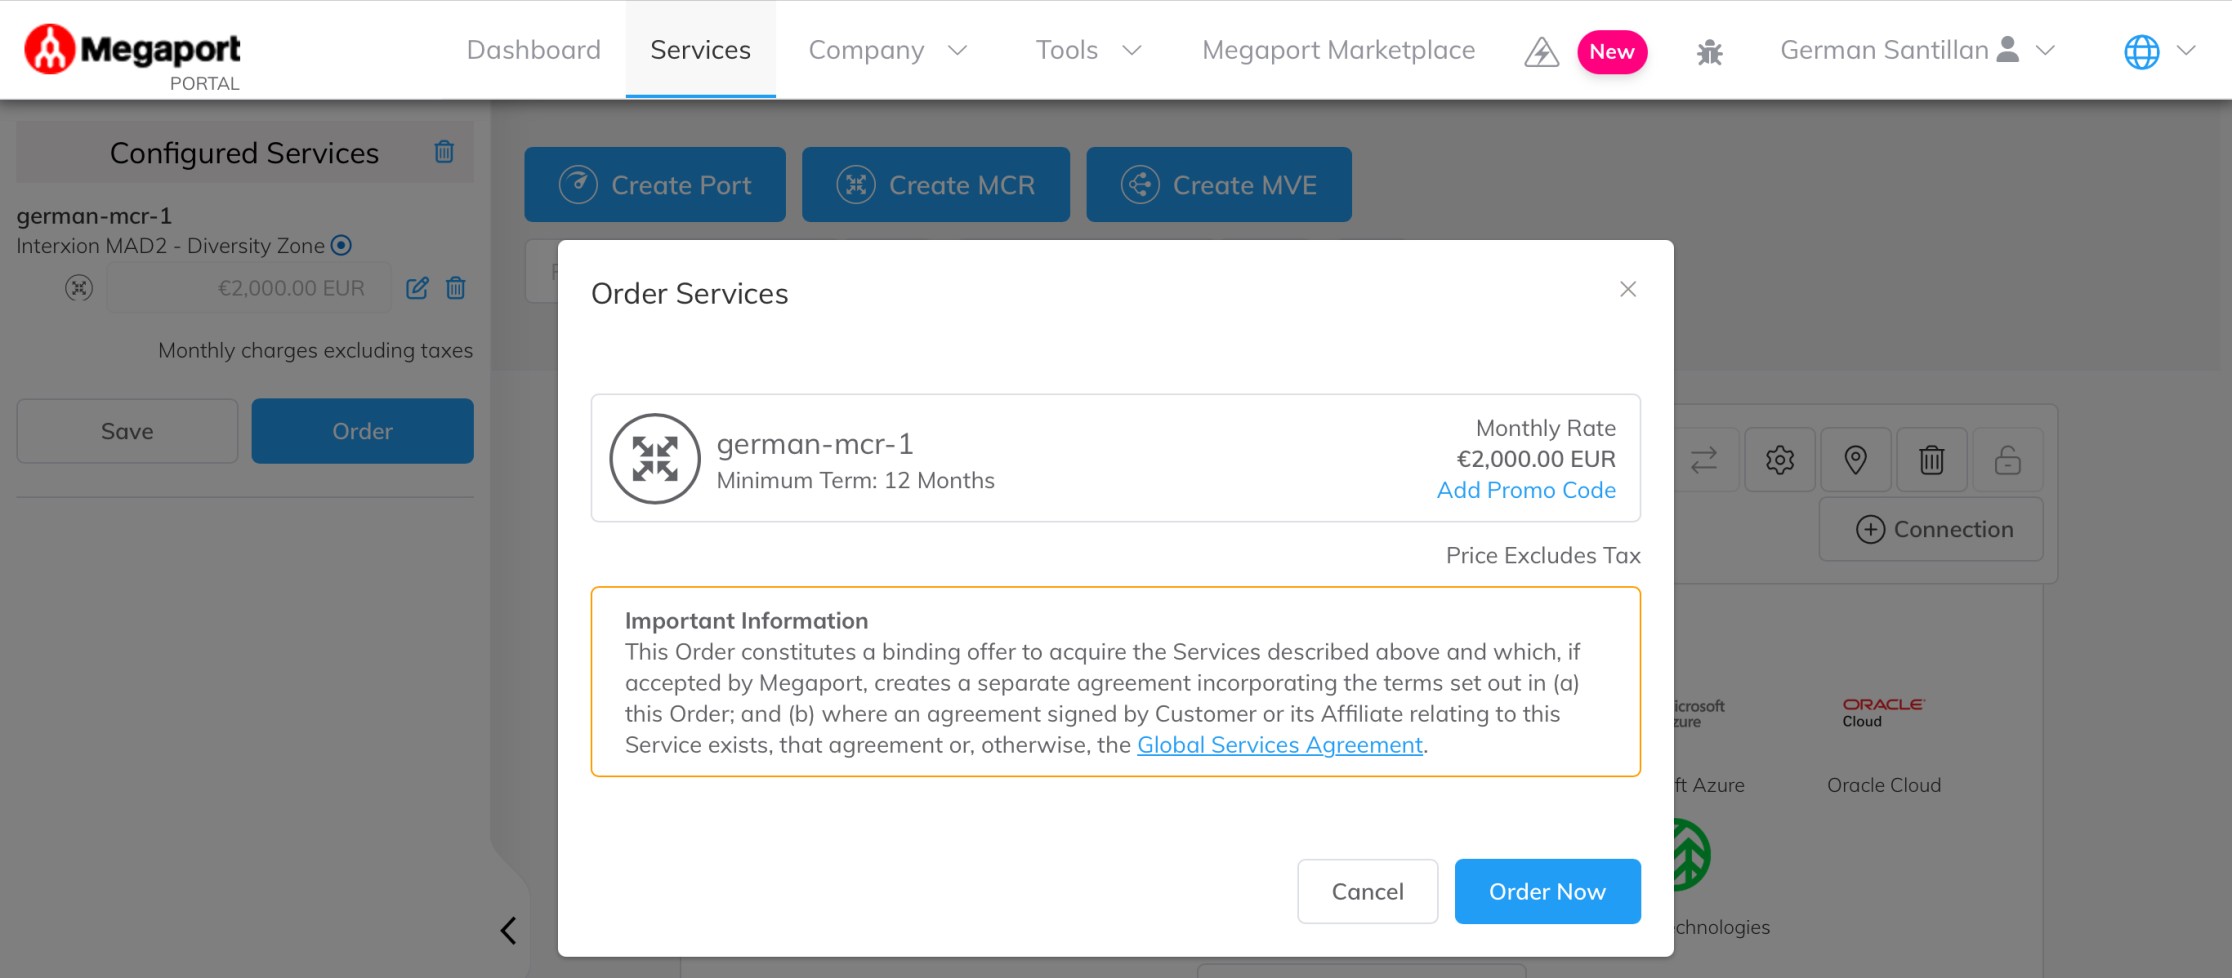Open the Dashboard tab
This screenshot has width=2232, height=978.
pos(533,50)
